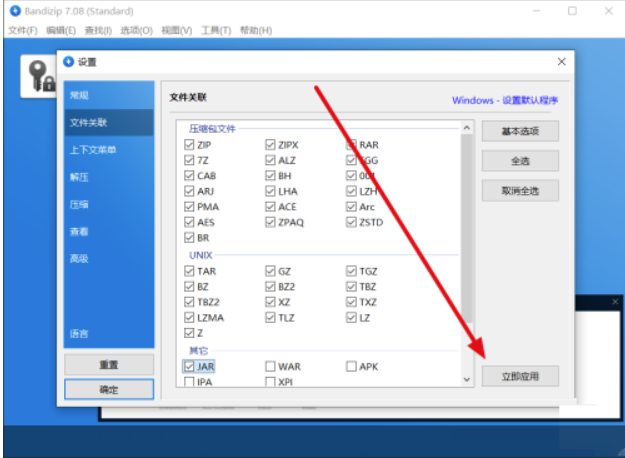The width and height of the screenshot is (625, 458).
Task: Toggle the LZ checkbox
Action: (x=351, y=318)
